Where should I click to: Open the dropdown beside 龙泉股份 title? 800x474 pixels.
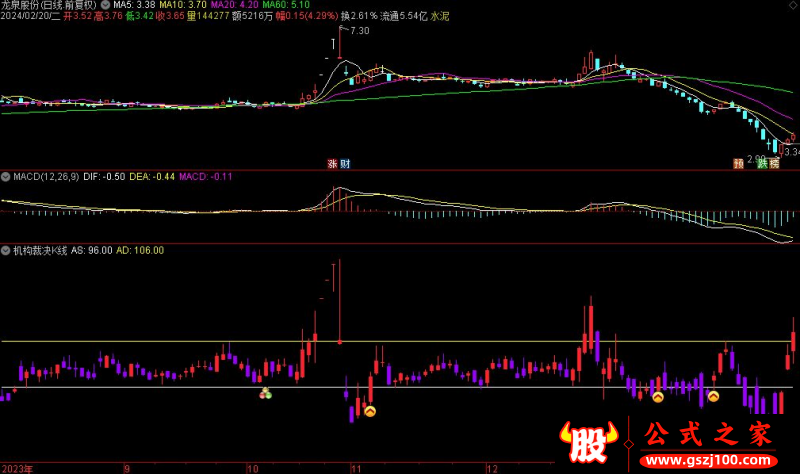click(x=105, y=5)
